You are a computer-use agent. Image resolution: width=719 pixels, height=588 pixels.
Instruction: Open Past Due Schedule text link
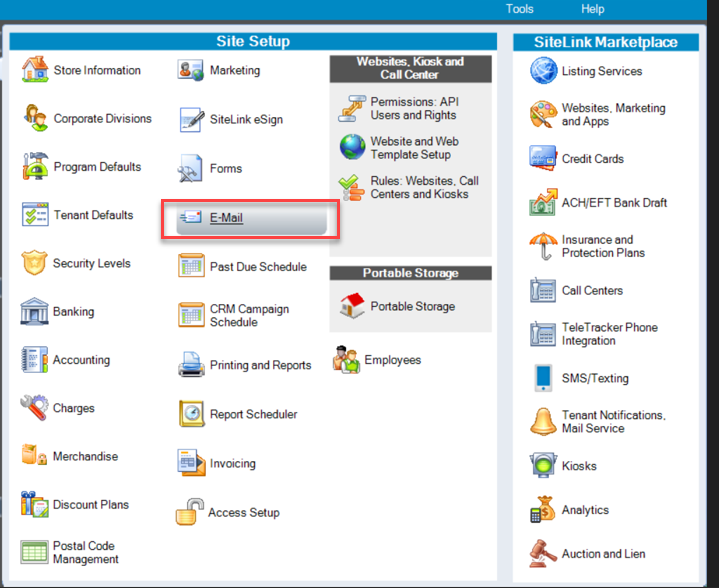258,266
